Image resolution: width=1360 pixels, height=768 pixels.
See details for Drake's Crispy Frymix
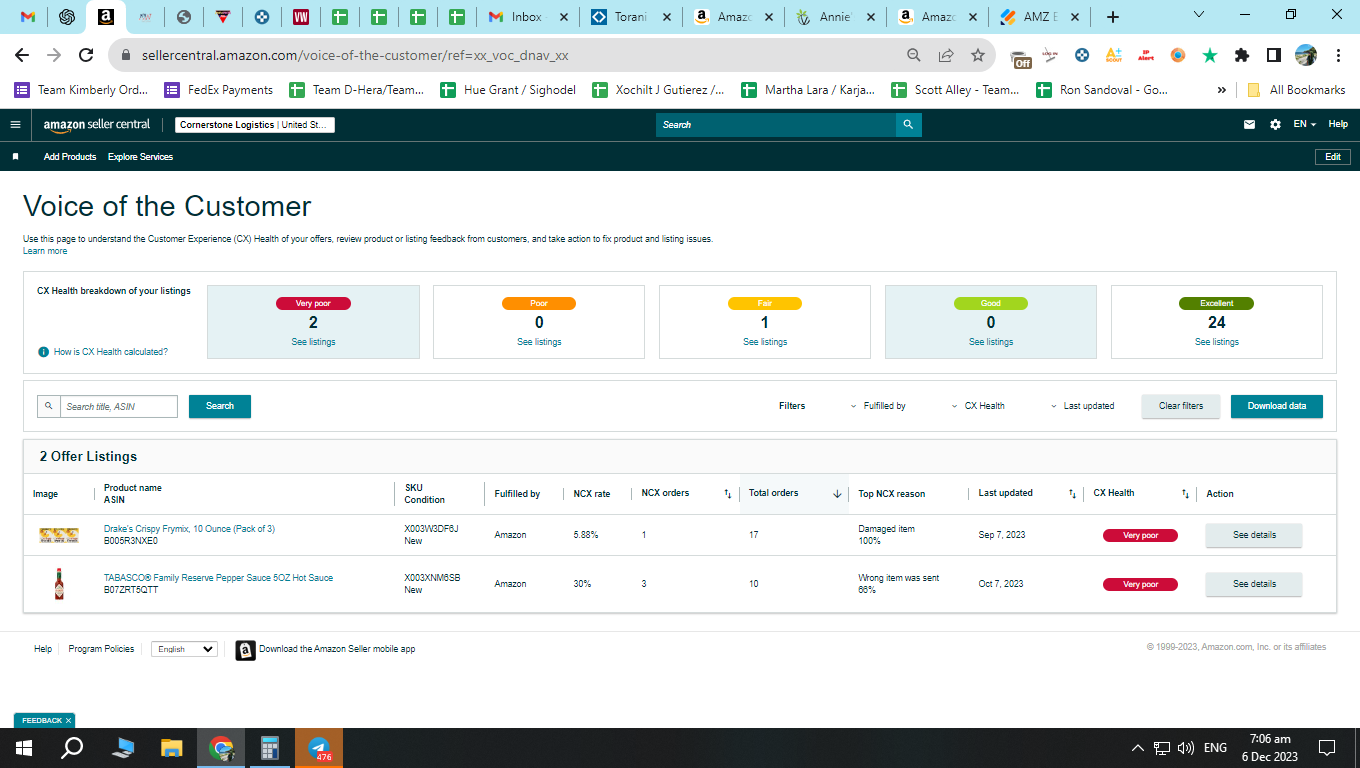coord(1254,535)
